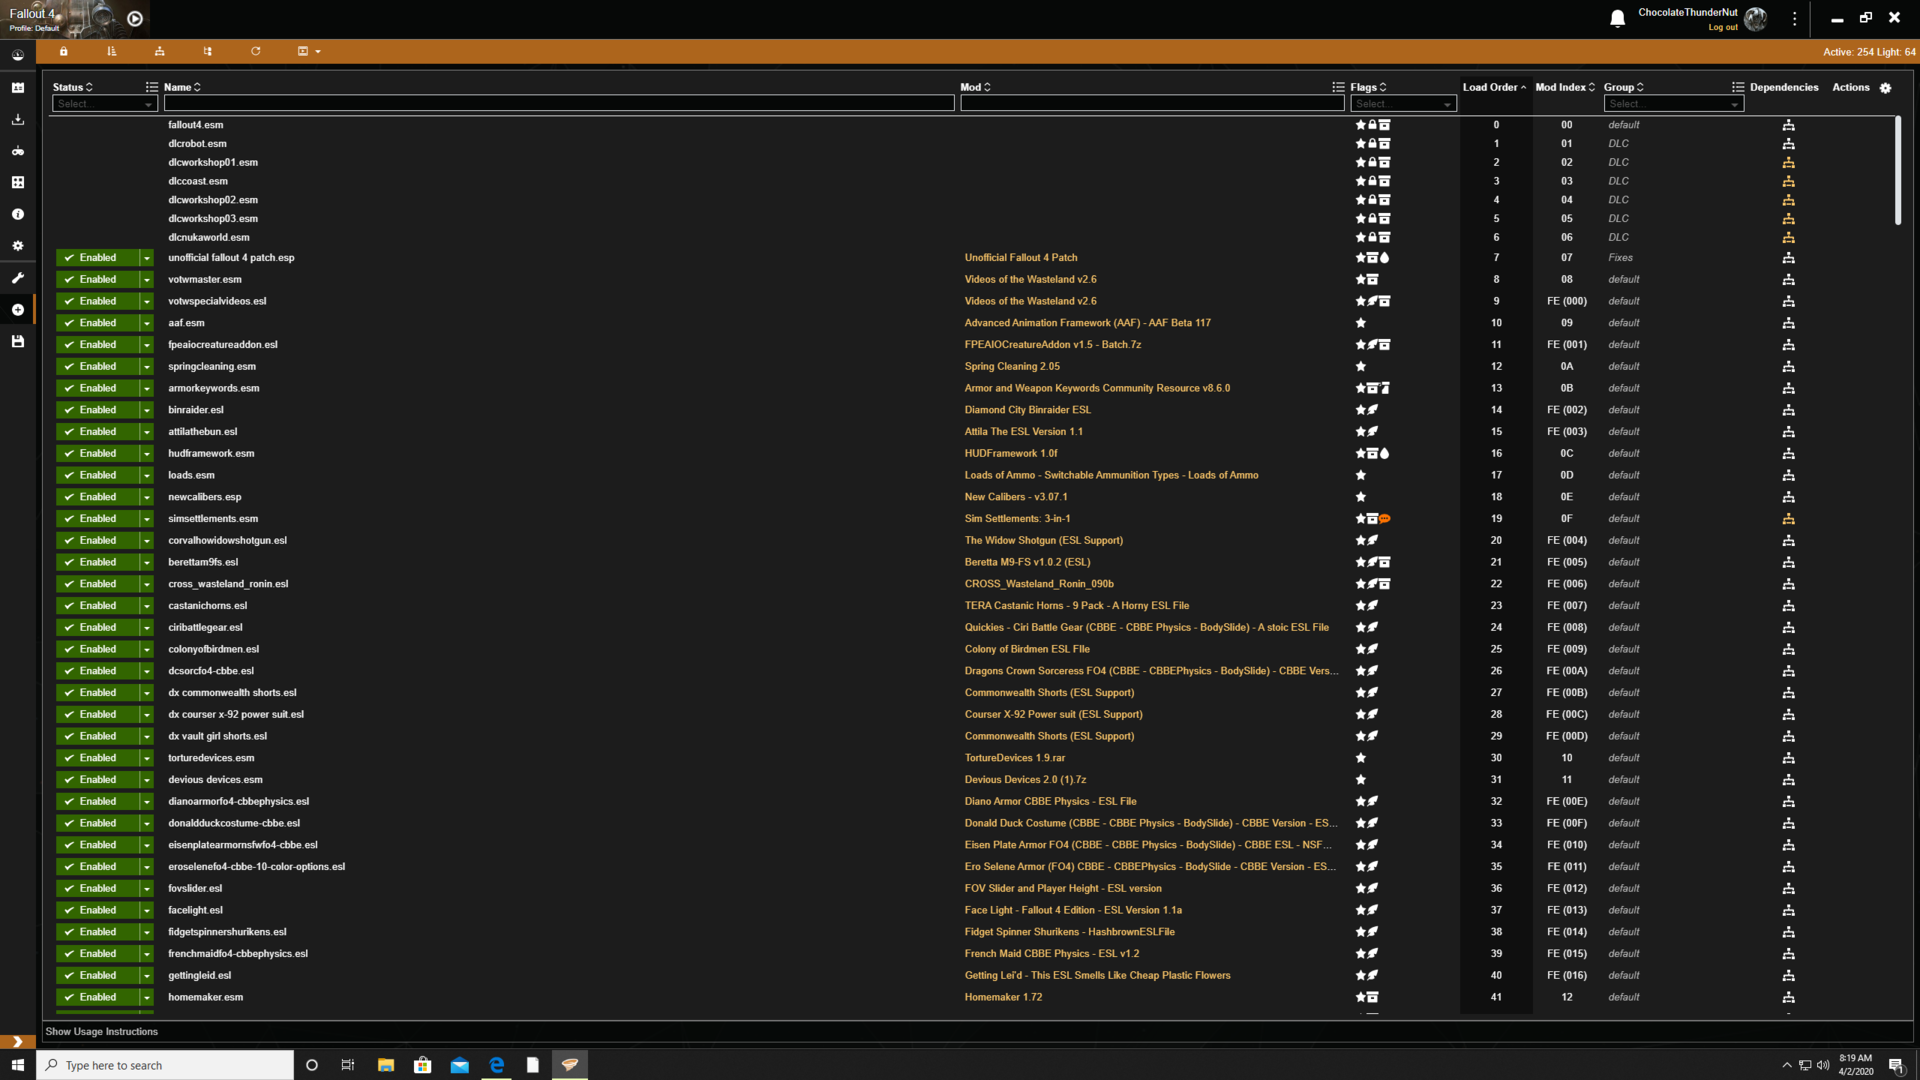Open the Games page controller icon
This screenshot has width=1920, height=1080.
pyautogui.click(x=17, y=151)
